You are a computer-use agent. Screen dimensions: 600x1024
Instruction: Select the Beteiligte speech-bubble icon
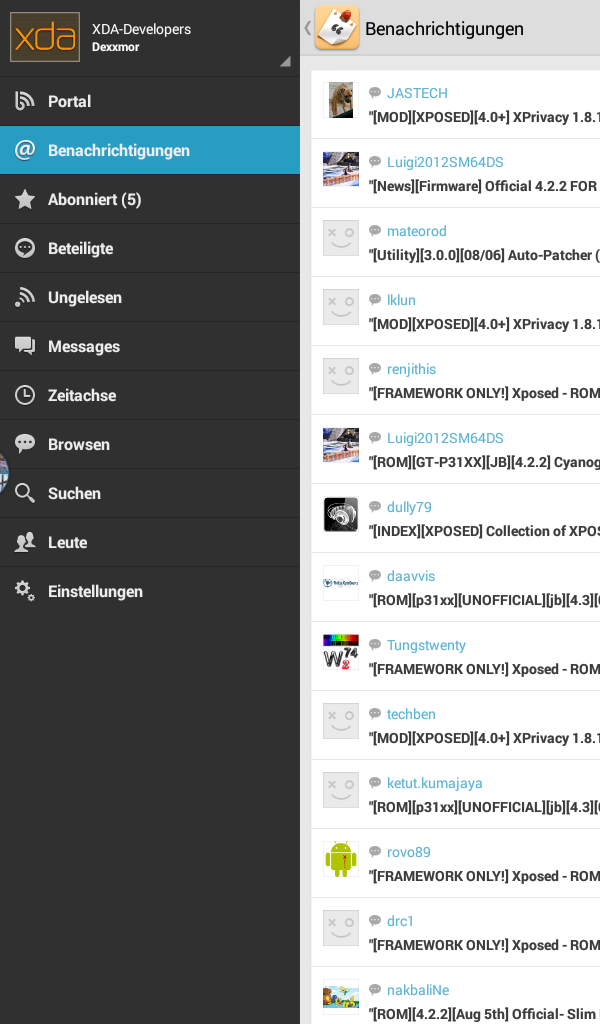click(x=25, y=248)
